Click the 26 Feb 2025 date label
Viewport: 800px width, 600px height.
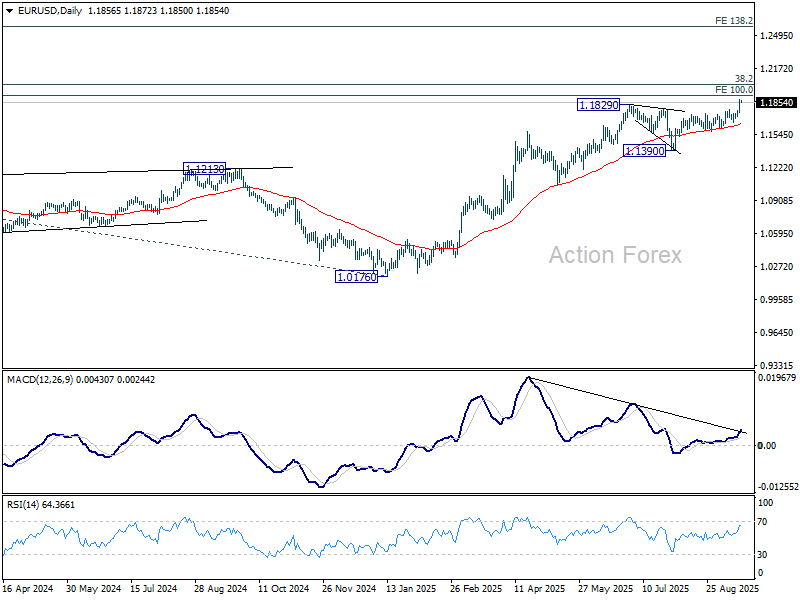(x=477, y=589)
